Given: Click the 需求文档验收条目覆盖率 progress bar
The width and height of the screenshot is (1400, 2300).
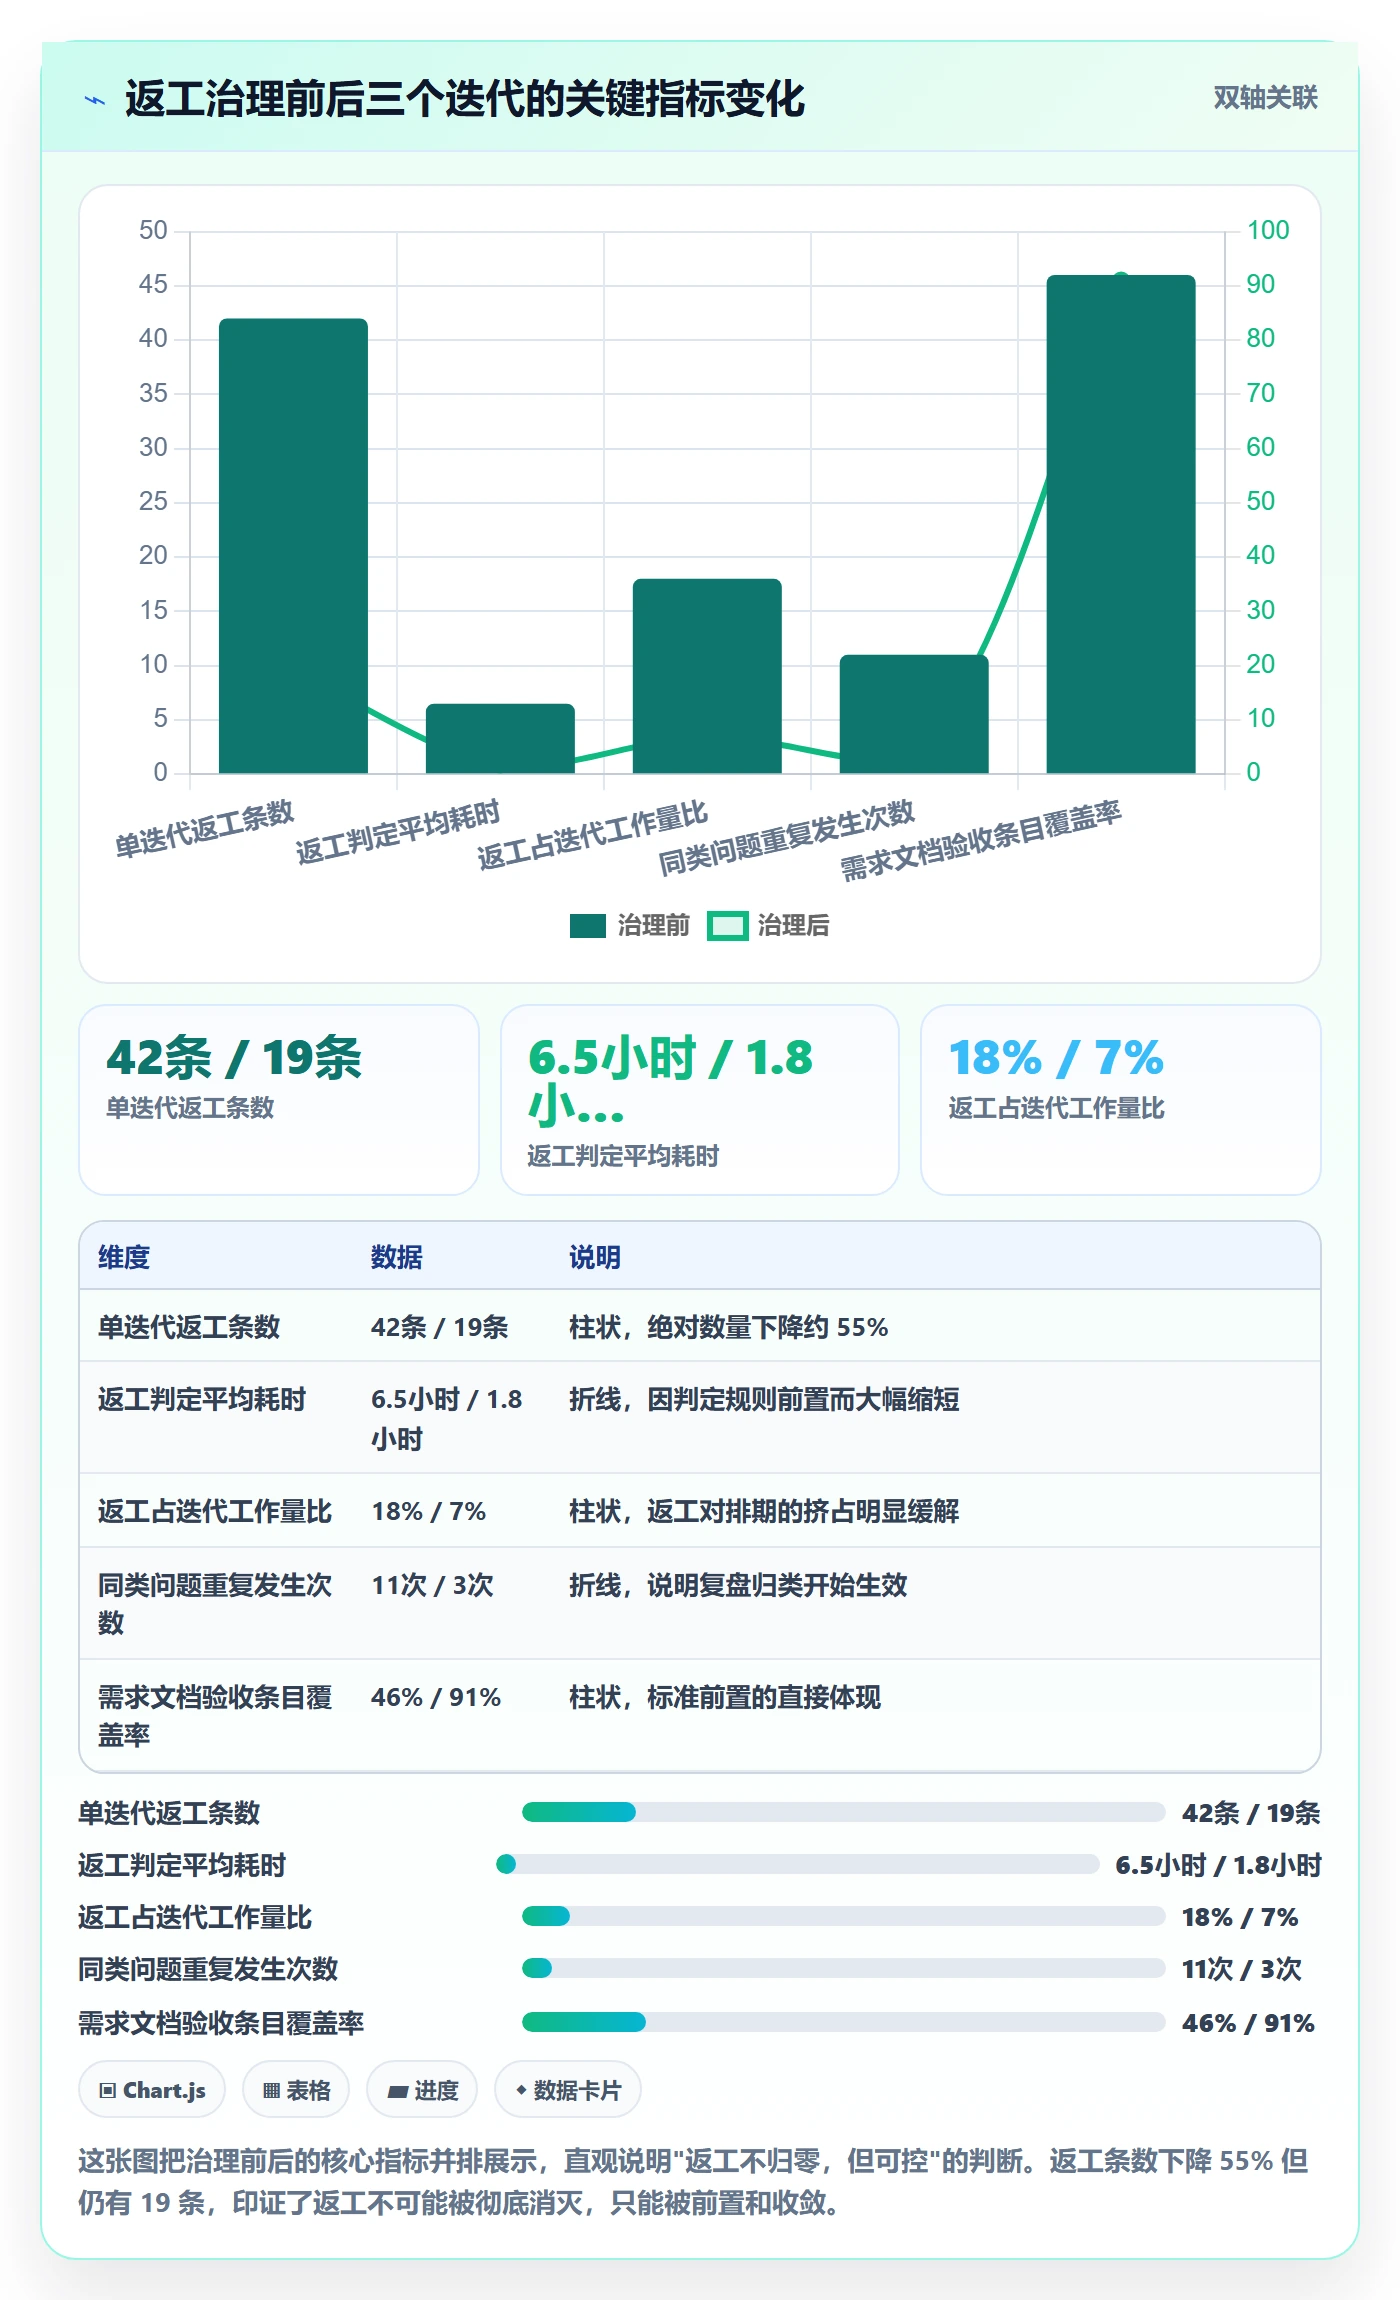Looking at the screenshot, I should pos(843,2022).
